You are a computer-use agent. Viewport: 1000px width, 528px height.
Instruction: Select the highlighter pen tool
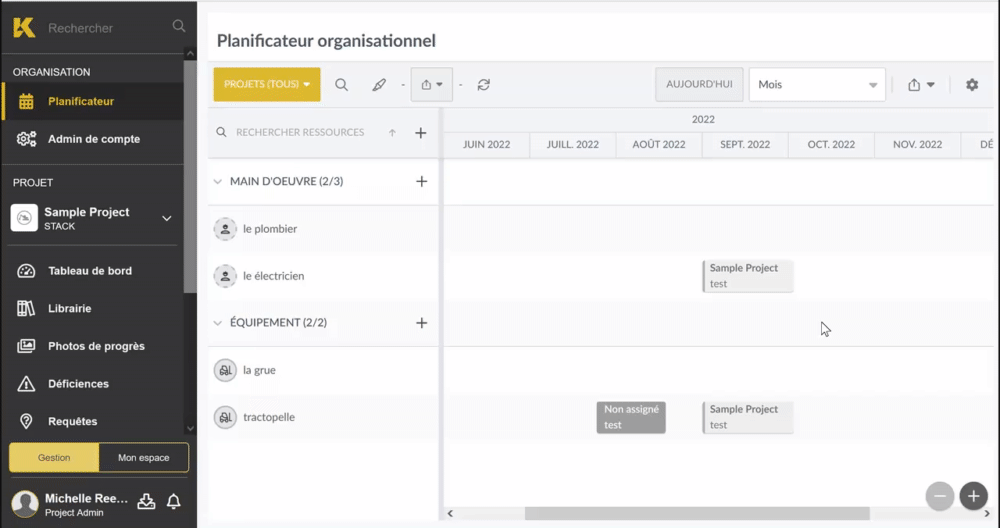pyautogui.click(x=379, y=85)
